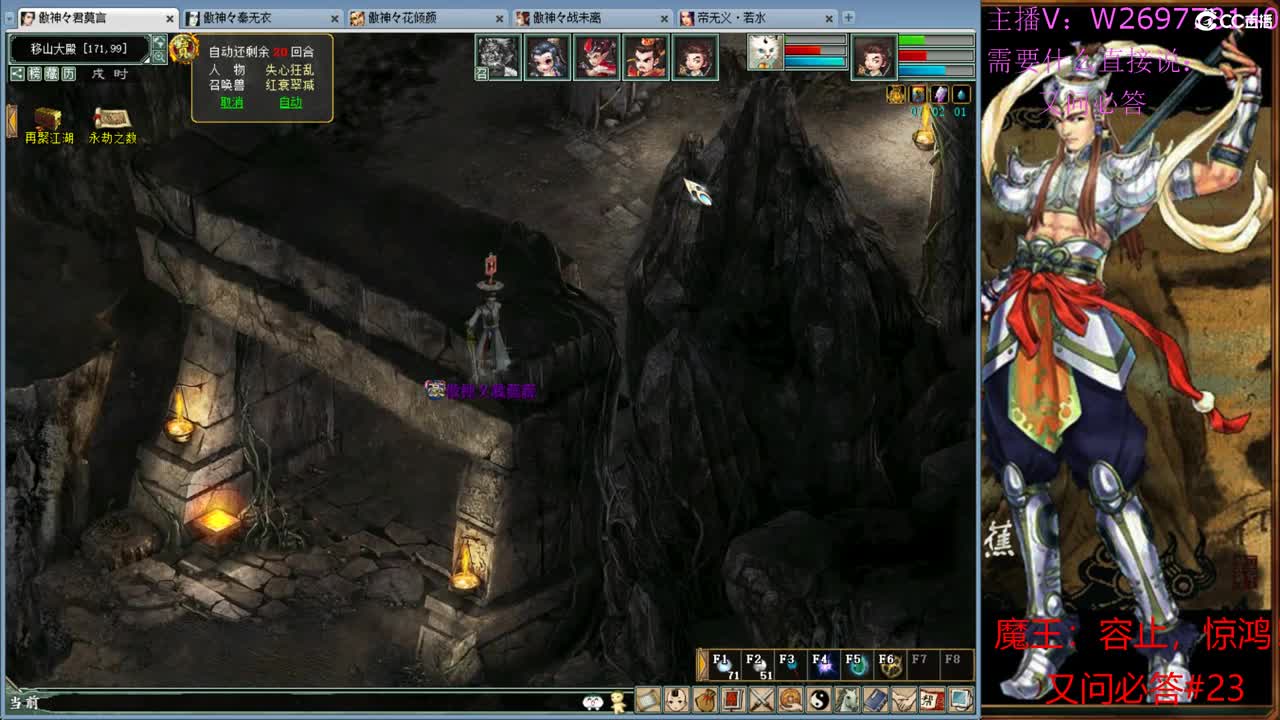Viewport: 1280px width, 720px height.
Task: Switch to the 傲神々秦无衣 tab
Action: [263, 18]
